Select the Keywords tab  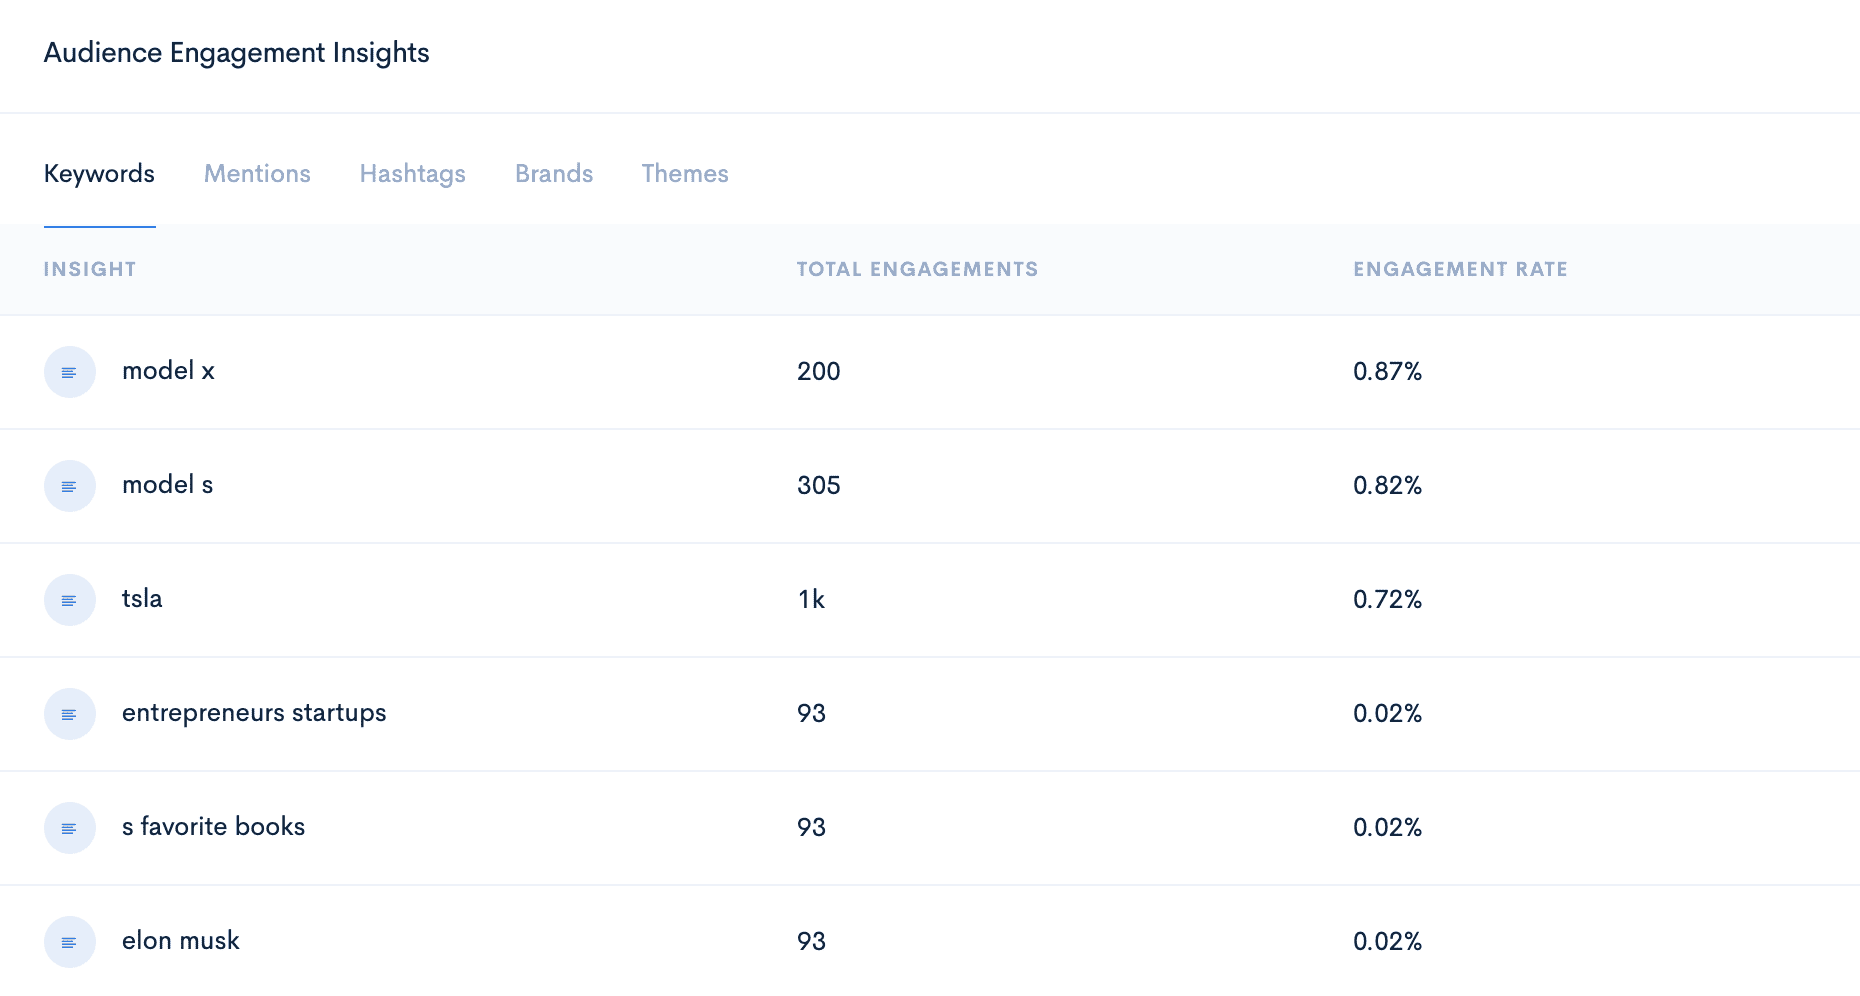99,174
